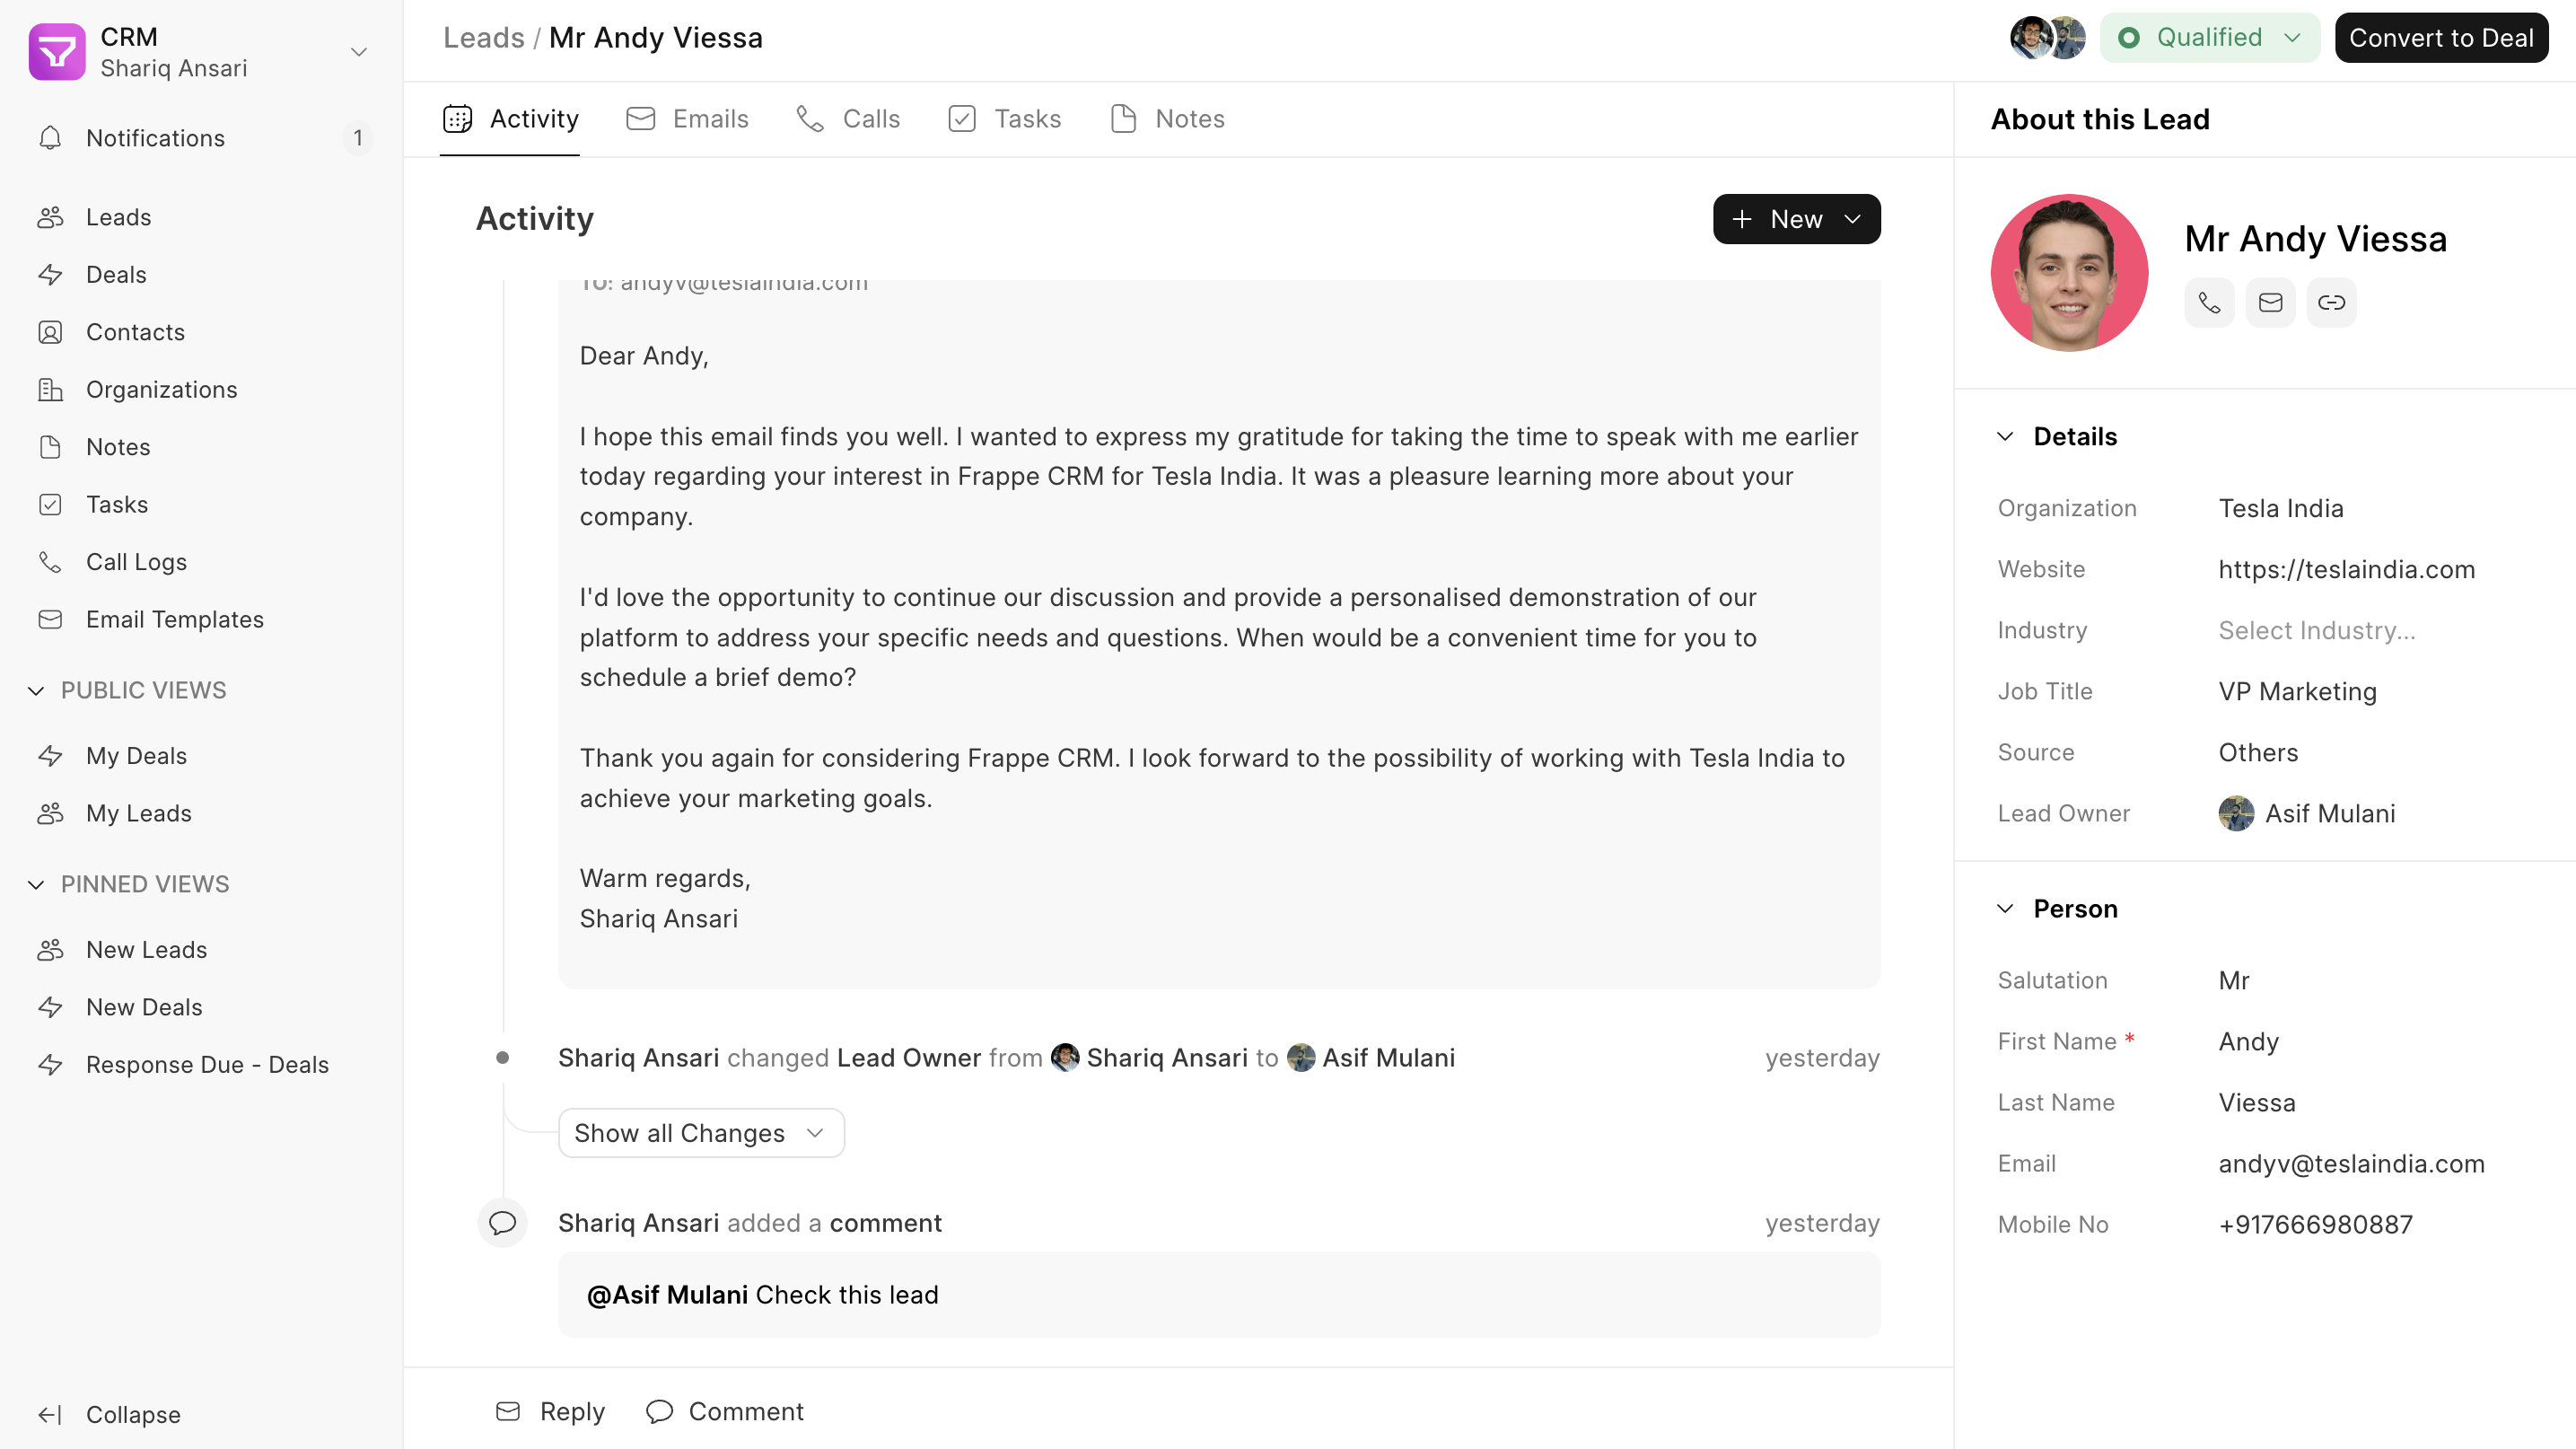Open the New activity dropdown
This screenshot has height=1449, width=2576.
coord(1796,219)
